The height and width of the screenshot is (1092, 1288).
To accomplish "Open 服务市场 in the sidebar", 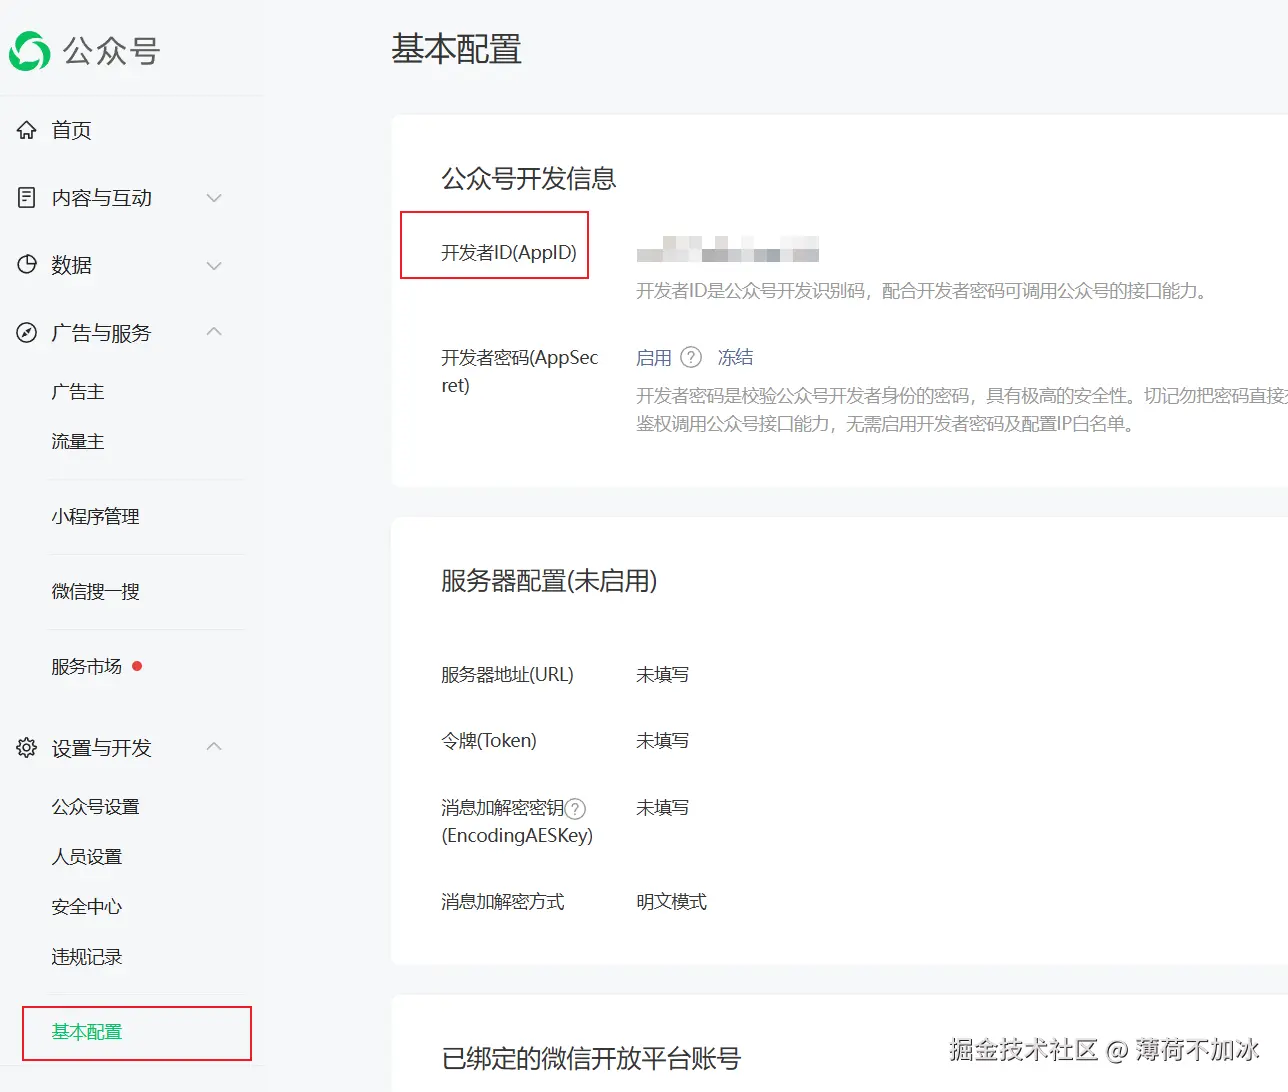I will 86,667.
